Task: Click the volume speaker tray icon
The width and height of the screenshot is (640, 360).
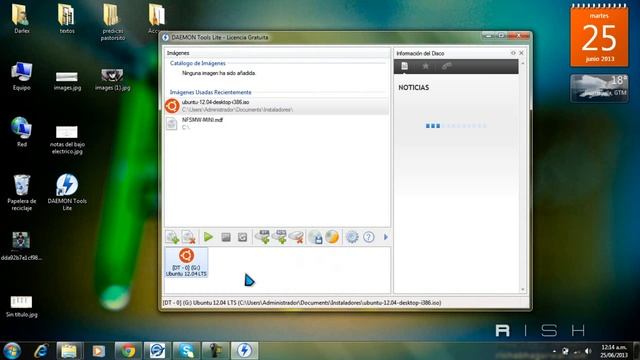Action: tap(588, 351)
